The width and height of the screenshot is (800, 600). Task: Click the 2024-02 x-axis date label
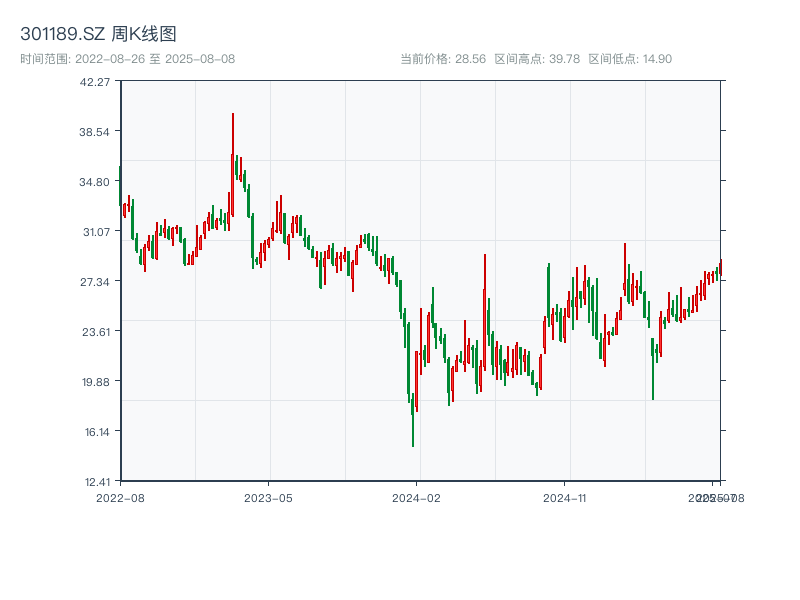click(x=417, y=497)
